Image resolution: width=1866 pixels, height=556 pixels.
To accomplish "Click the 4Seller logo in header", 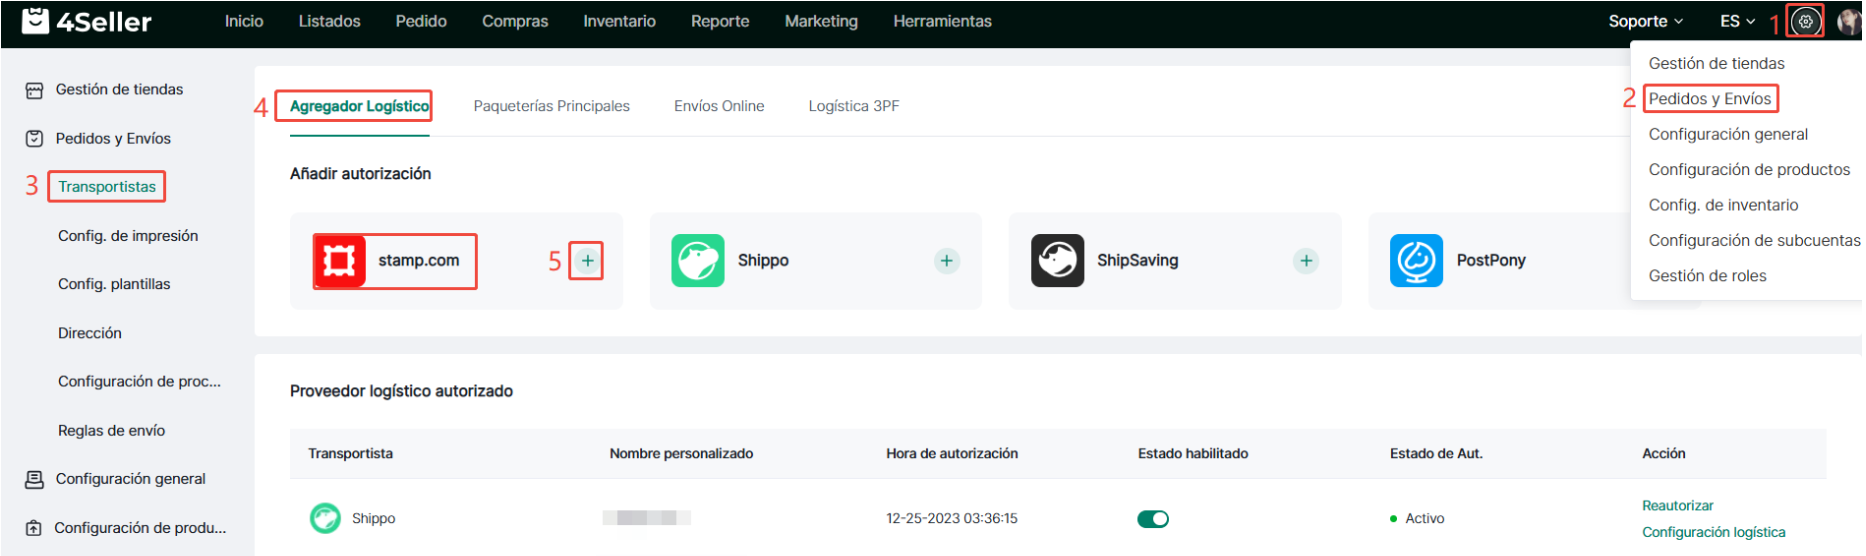I will pos(87,21).
